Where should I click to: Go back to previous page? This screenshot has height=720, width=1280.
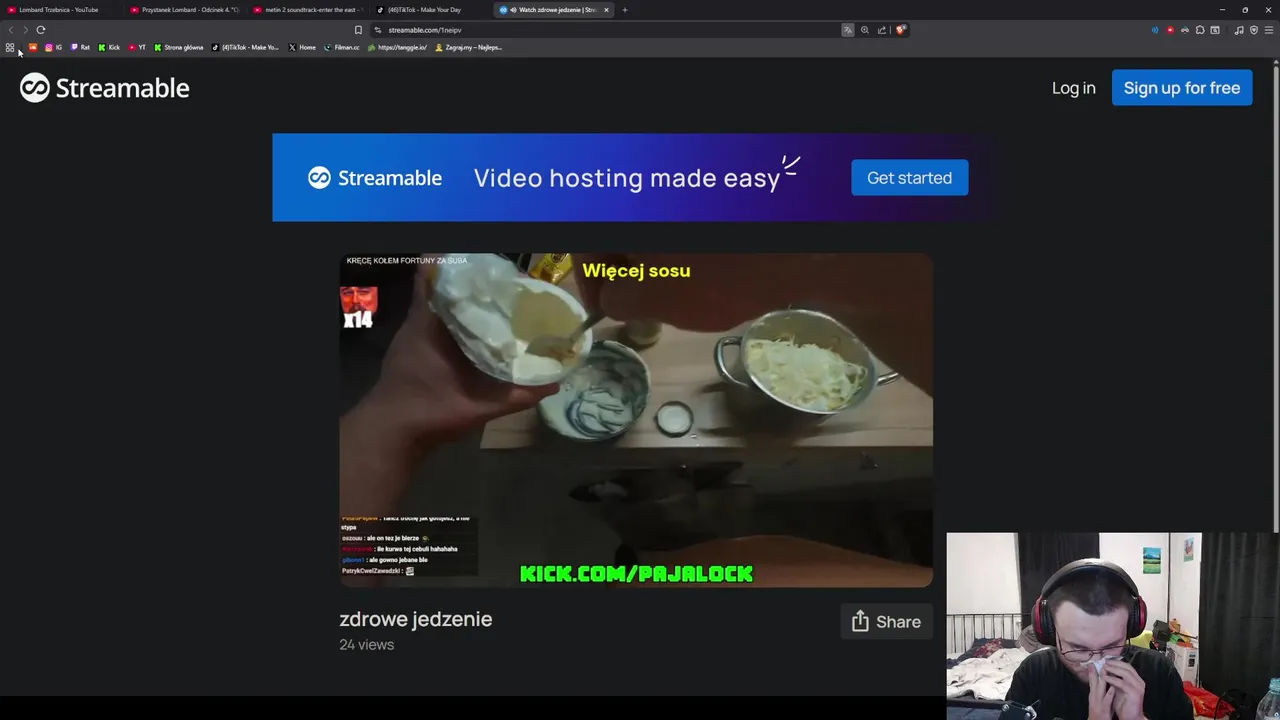click(x=11, y=30)
